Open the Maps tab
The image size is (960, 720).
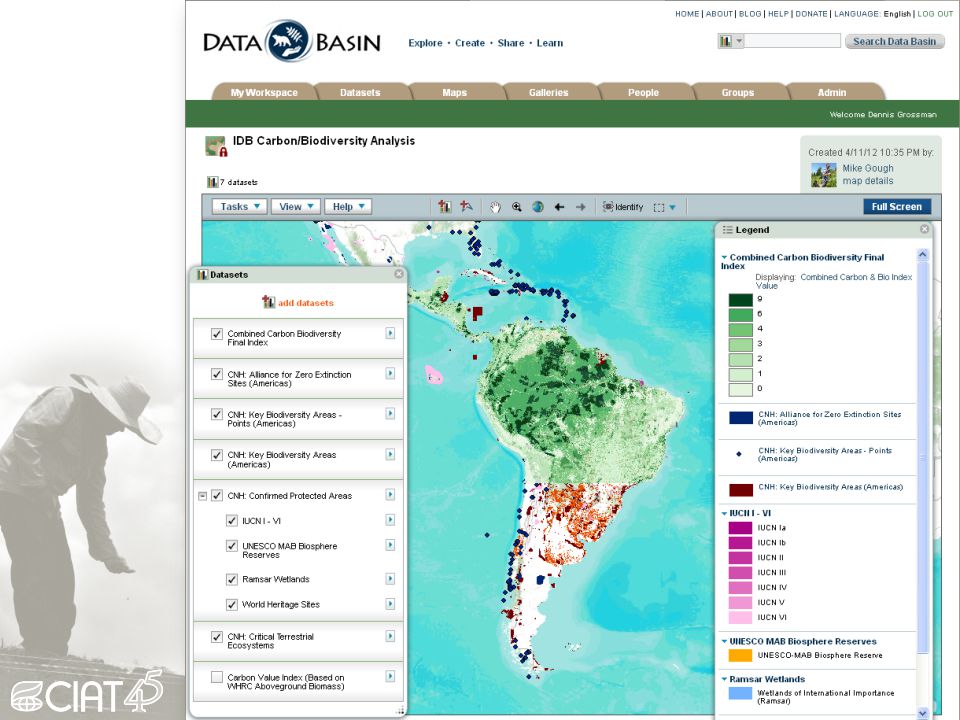tap(454, 92)
